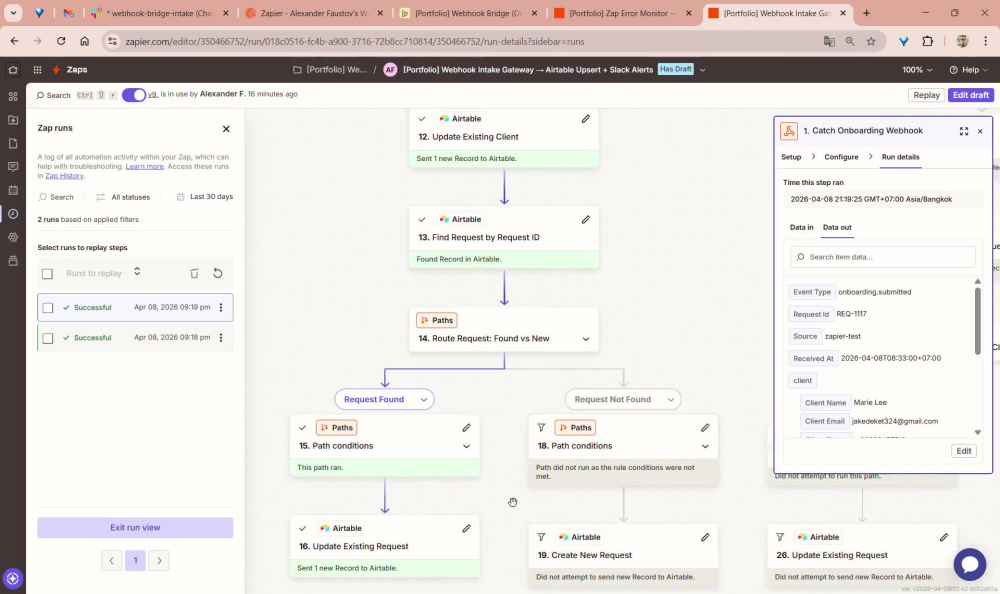Reload the browser page
Viewport: 1000px width, 594px height.
61,41
